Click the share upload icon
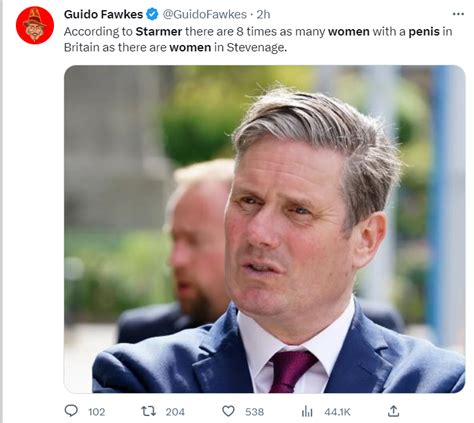 (x=393, y=411)
